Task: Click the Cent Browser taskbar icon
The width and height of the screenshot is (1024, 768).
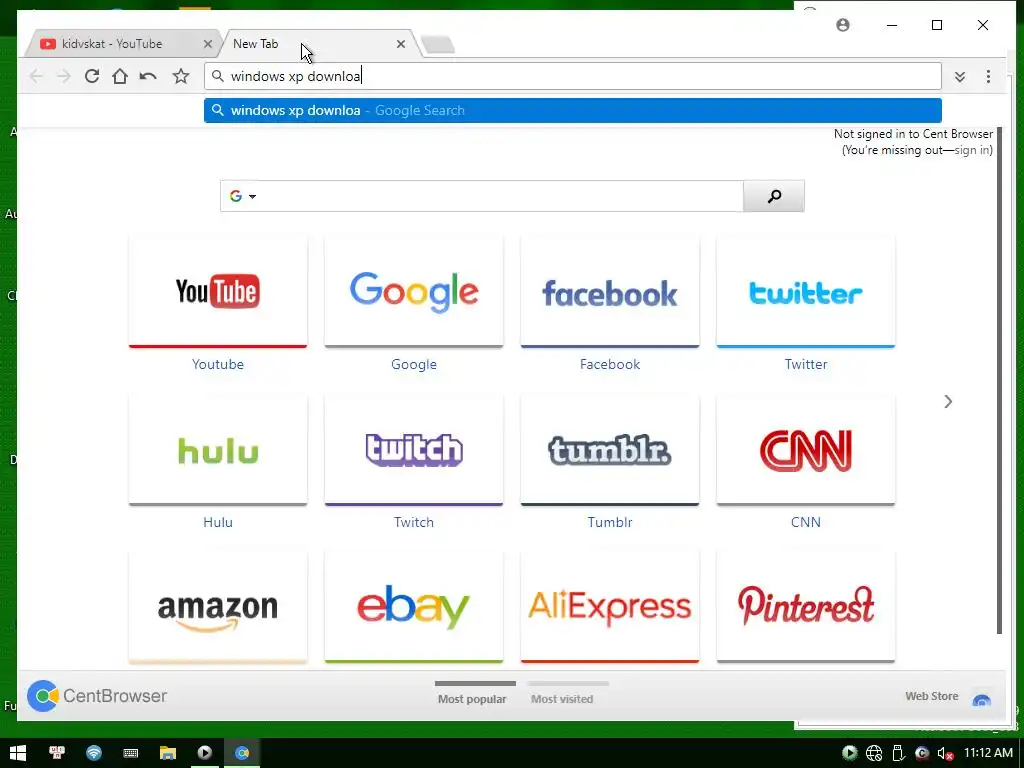Action: [242, 753]
